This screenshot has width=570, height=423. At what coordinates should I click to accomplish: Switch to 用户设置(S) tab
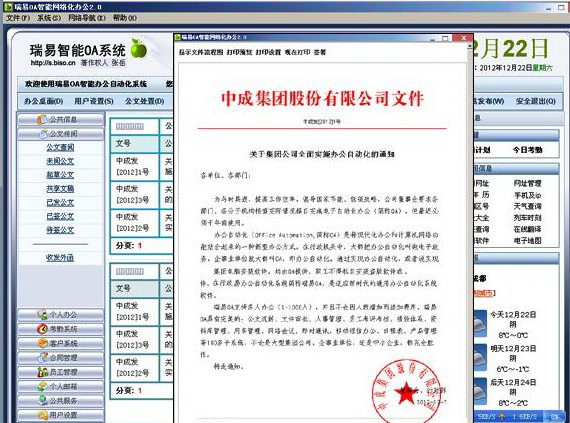(x=94, y=101)
